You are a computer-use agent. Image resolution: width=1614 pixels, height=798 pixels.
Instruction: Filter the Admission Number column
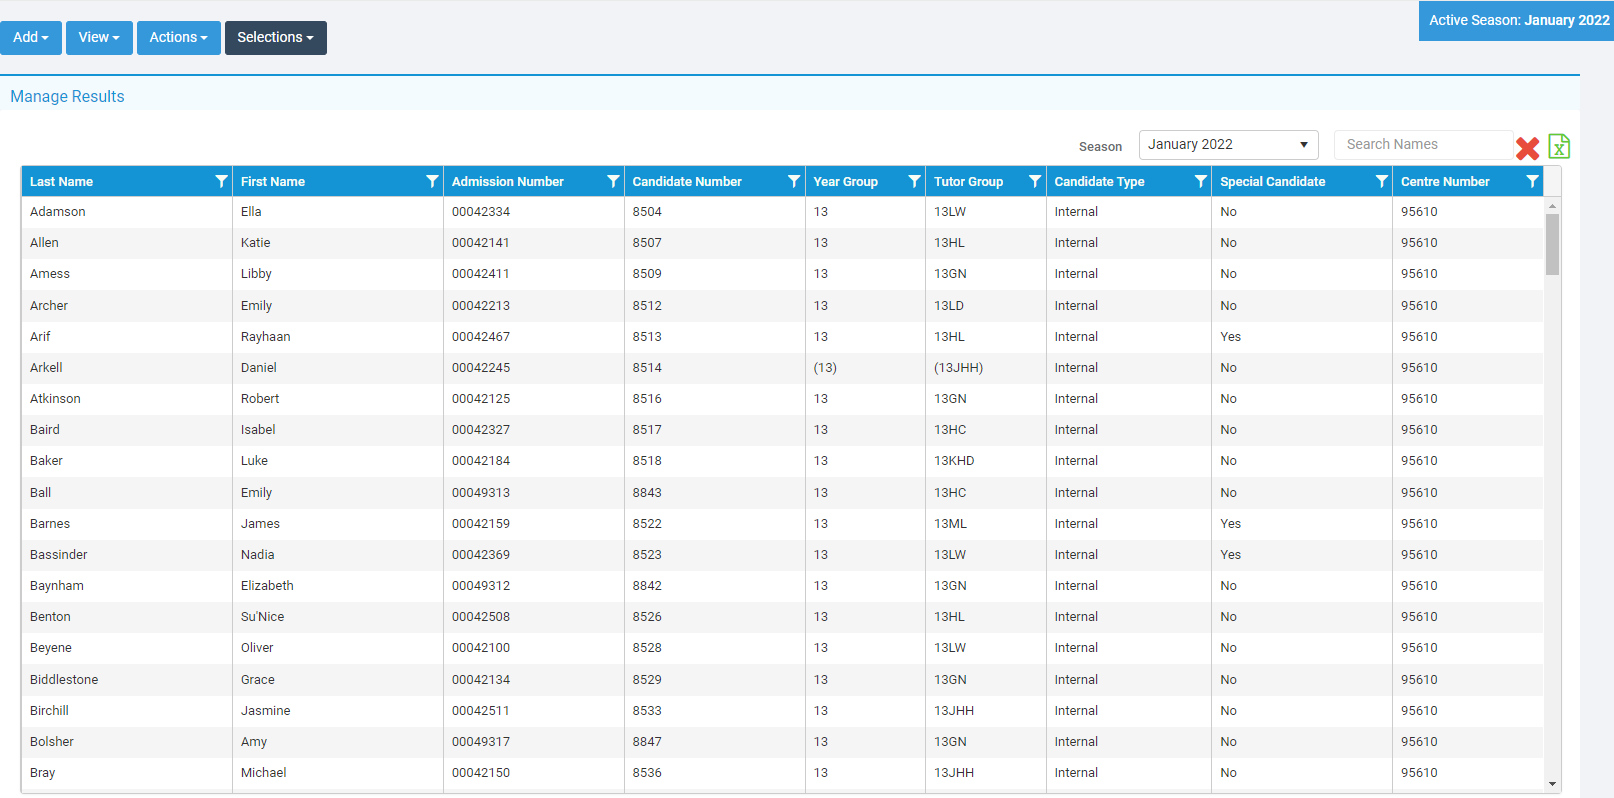613,181
